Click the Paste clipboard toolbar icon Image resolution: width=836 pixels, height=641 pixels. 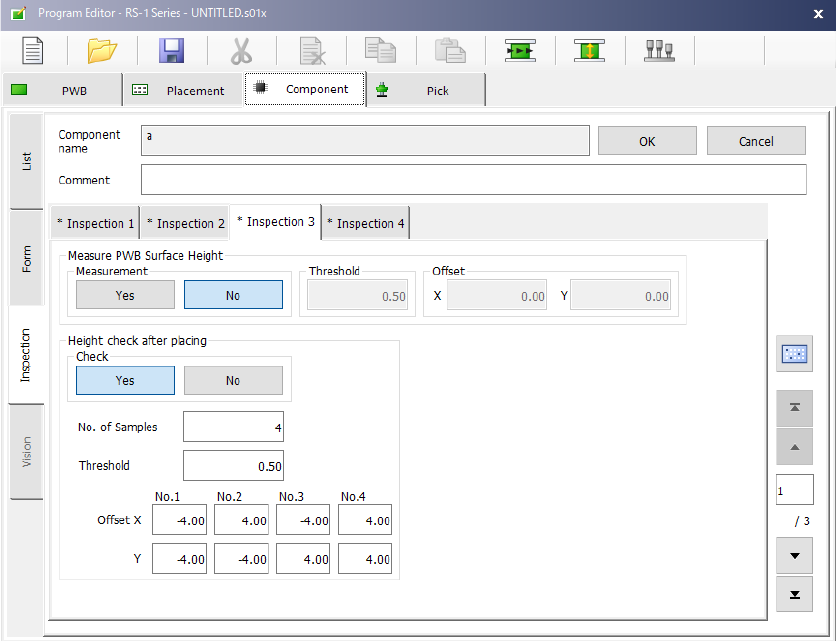click(451, 51)
